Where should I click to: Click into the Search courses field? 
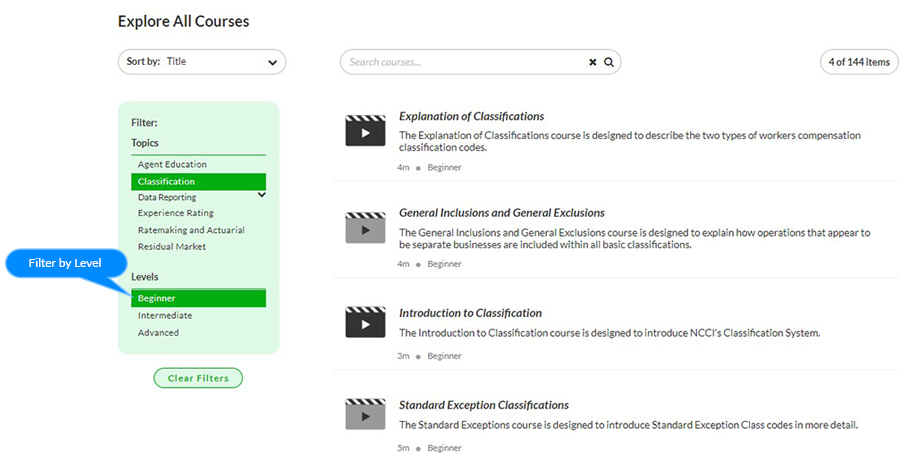click(x=460, y=62)
